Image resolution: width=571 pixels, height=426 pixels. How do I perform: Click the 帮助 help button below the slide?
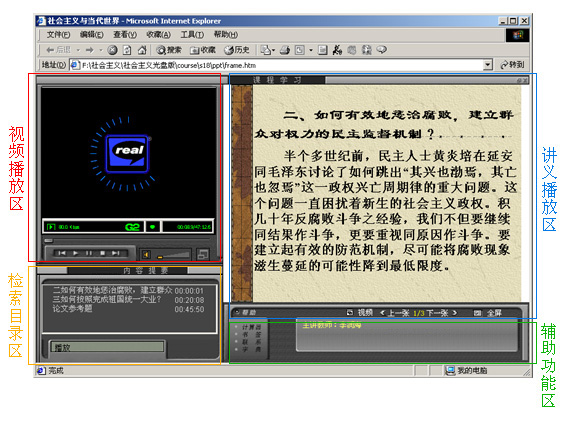click(x=246, y=312)
